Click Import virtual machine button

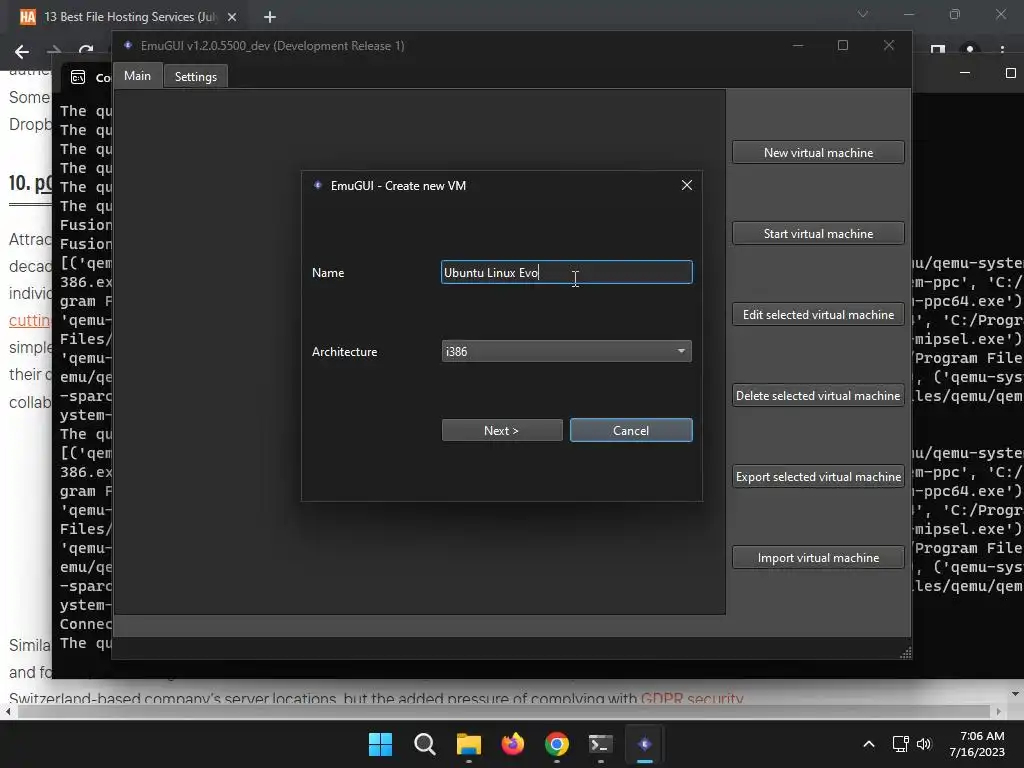(818, 557)
